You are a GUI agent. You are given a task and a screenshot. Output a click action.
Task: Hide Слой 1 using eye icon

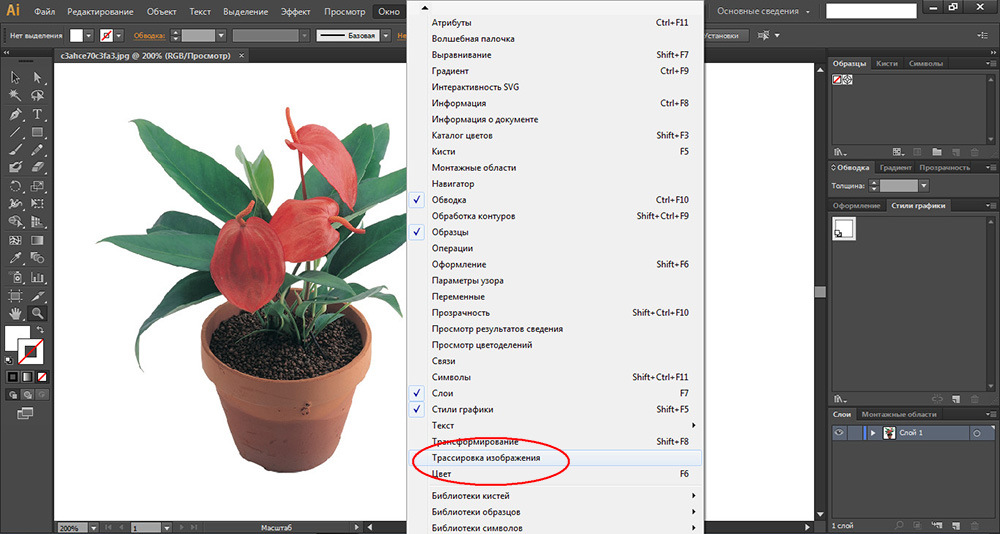(840, 433)
